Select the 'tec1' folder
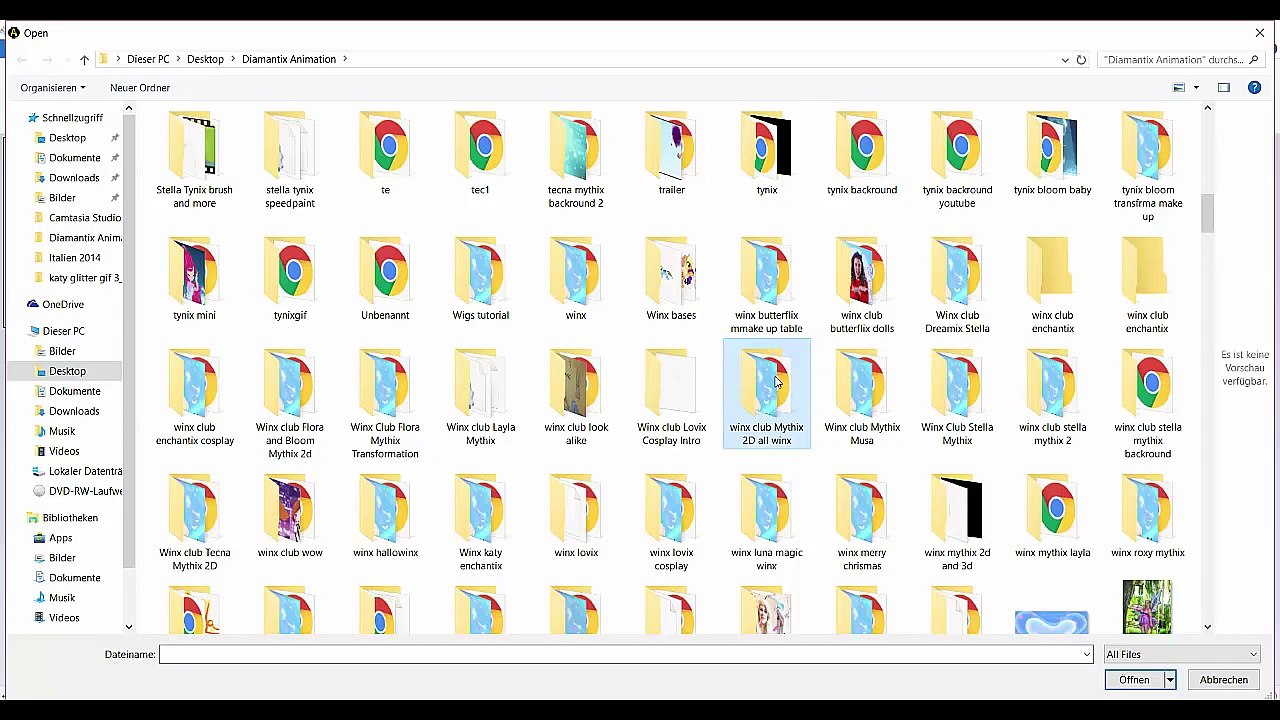Image resolution: width=1280 pixels, height=720 pixels. coord(480,154)
